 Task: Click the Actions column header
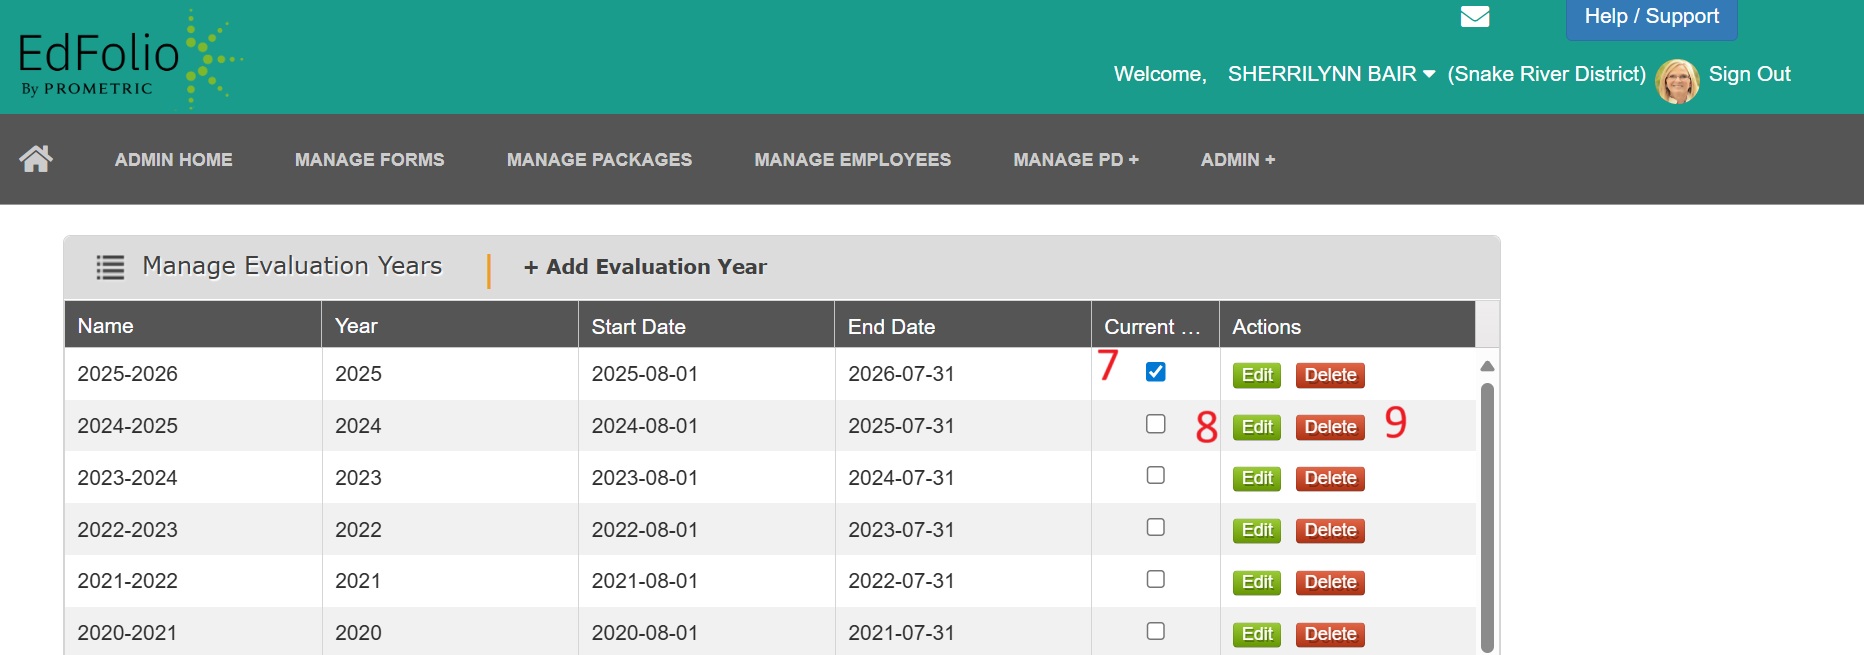pyautogui.click(x=1347, y=326)
